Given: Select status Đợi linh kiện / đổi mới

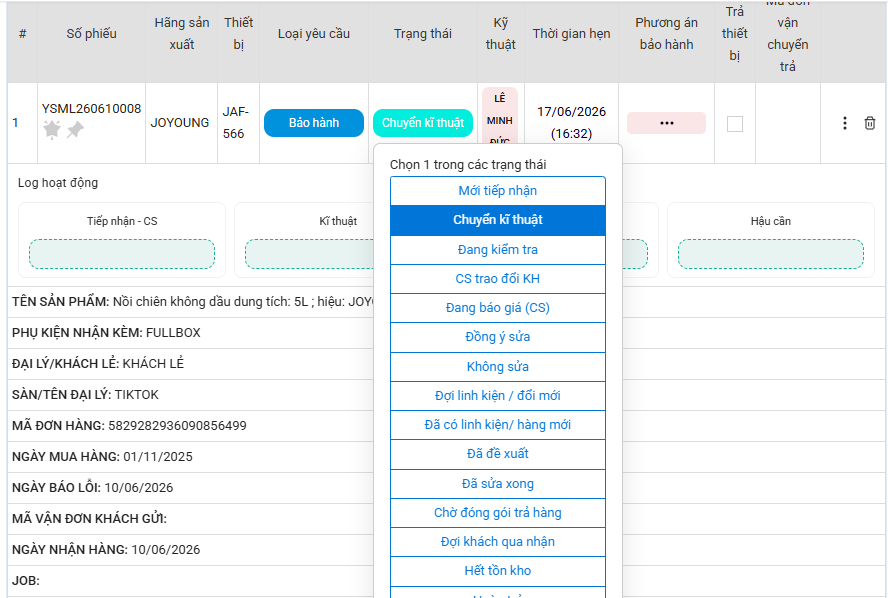Looking at the screenshot, I should point(498,396).
